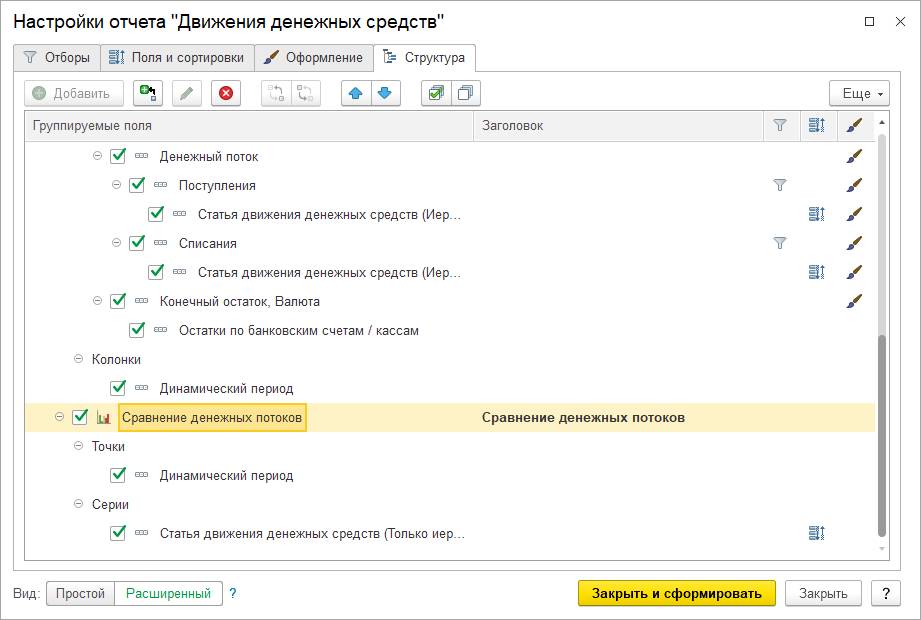Collapse the Колонки group

pos(79,359)
